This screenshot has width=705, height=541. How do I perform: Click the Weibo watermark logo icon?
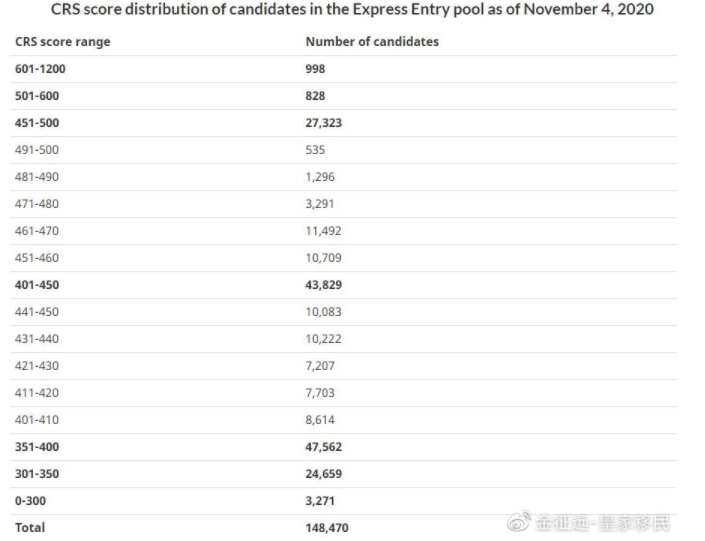(x=519, y=522)
